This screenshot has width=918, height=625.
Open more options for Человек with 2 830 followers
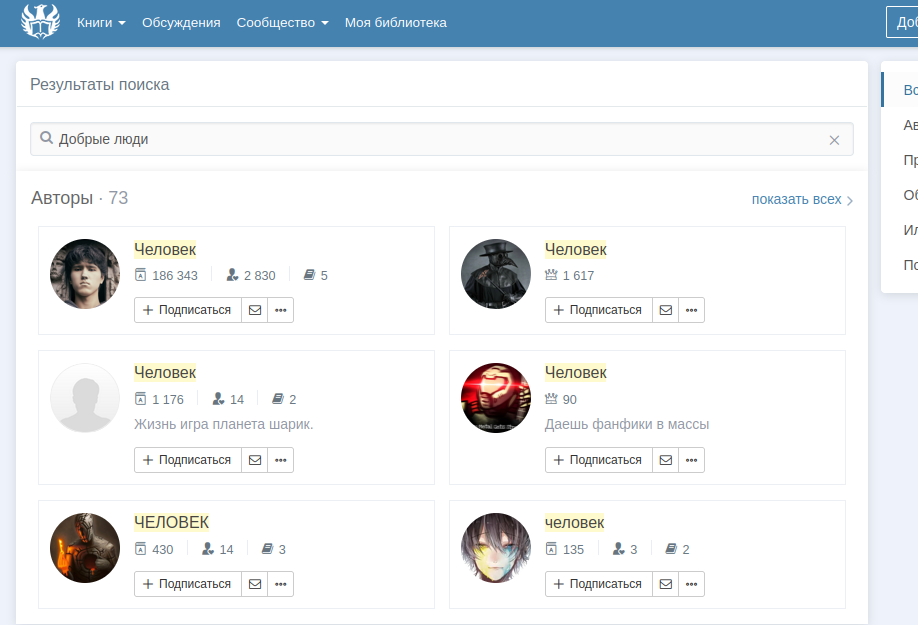(280, 310)
